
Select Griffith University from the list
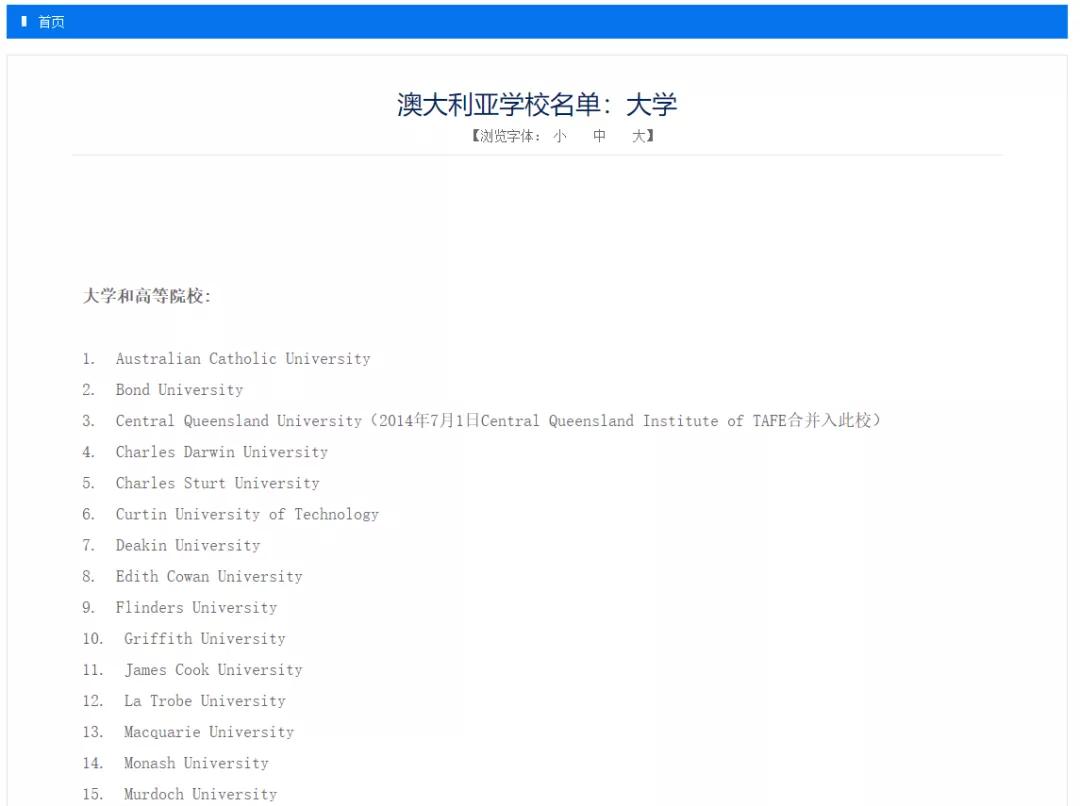coord(204,638)
